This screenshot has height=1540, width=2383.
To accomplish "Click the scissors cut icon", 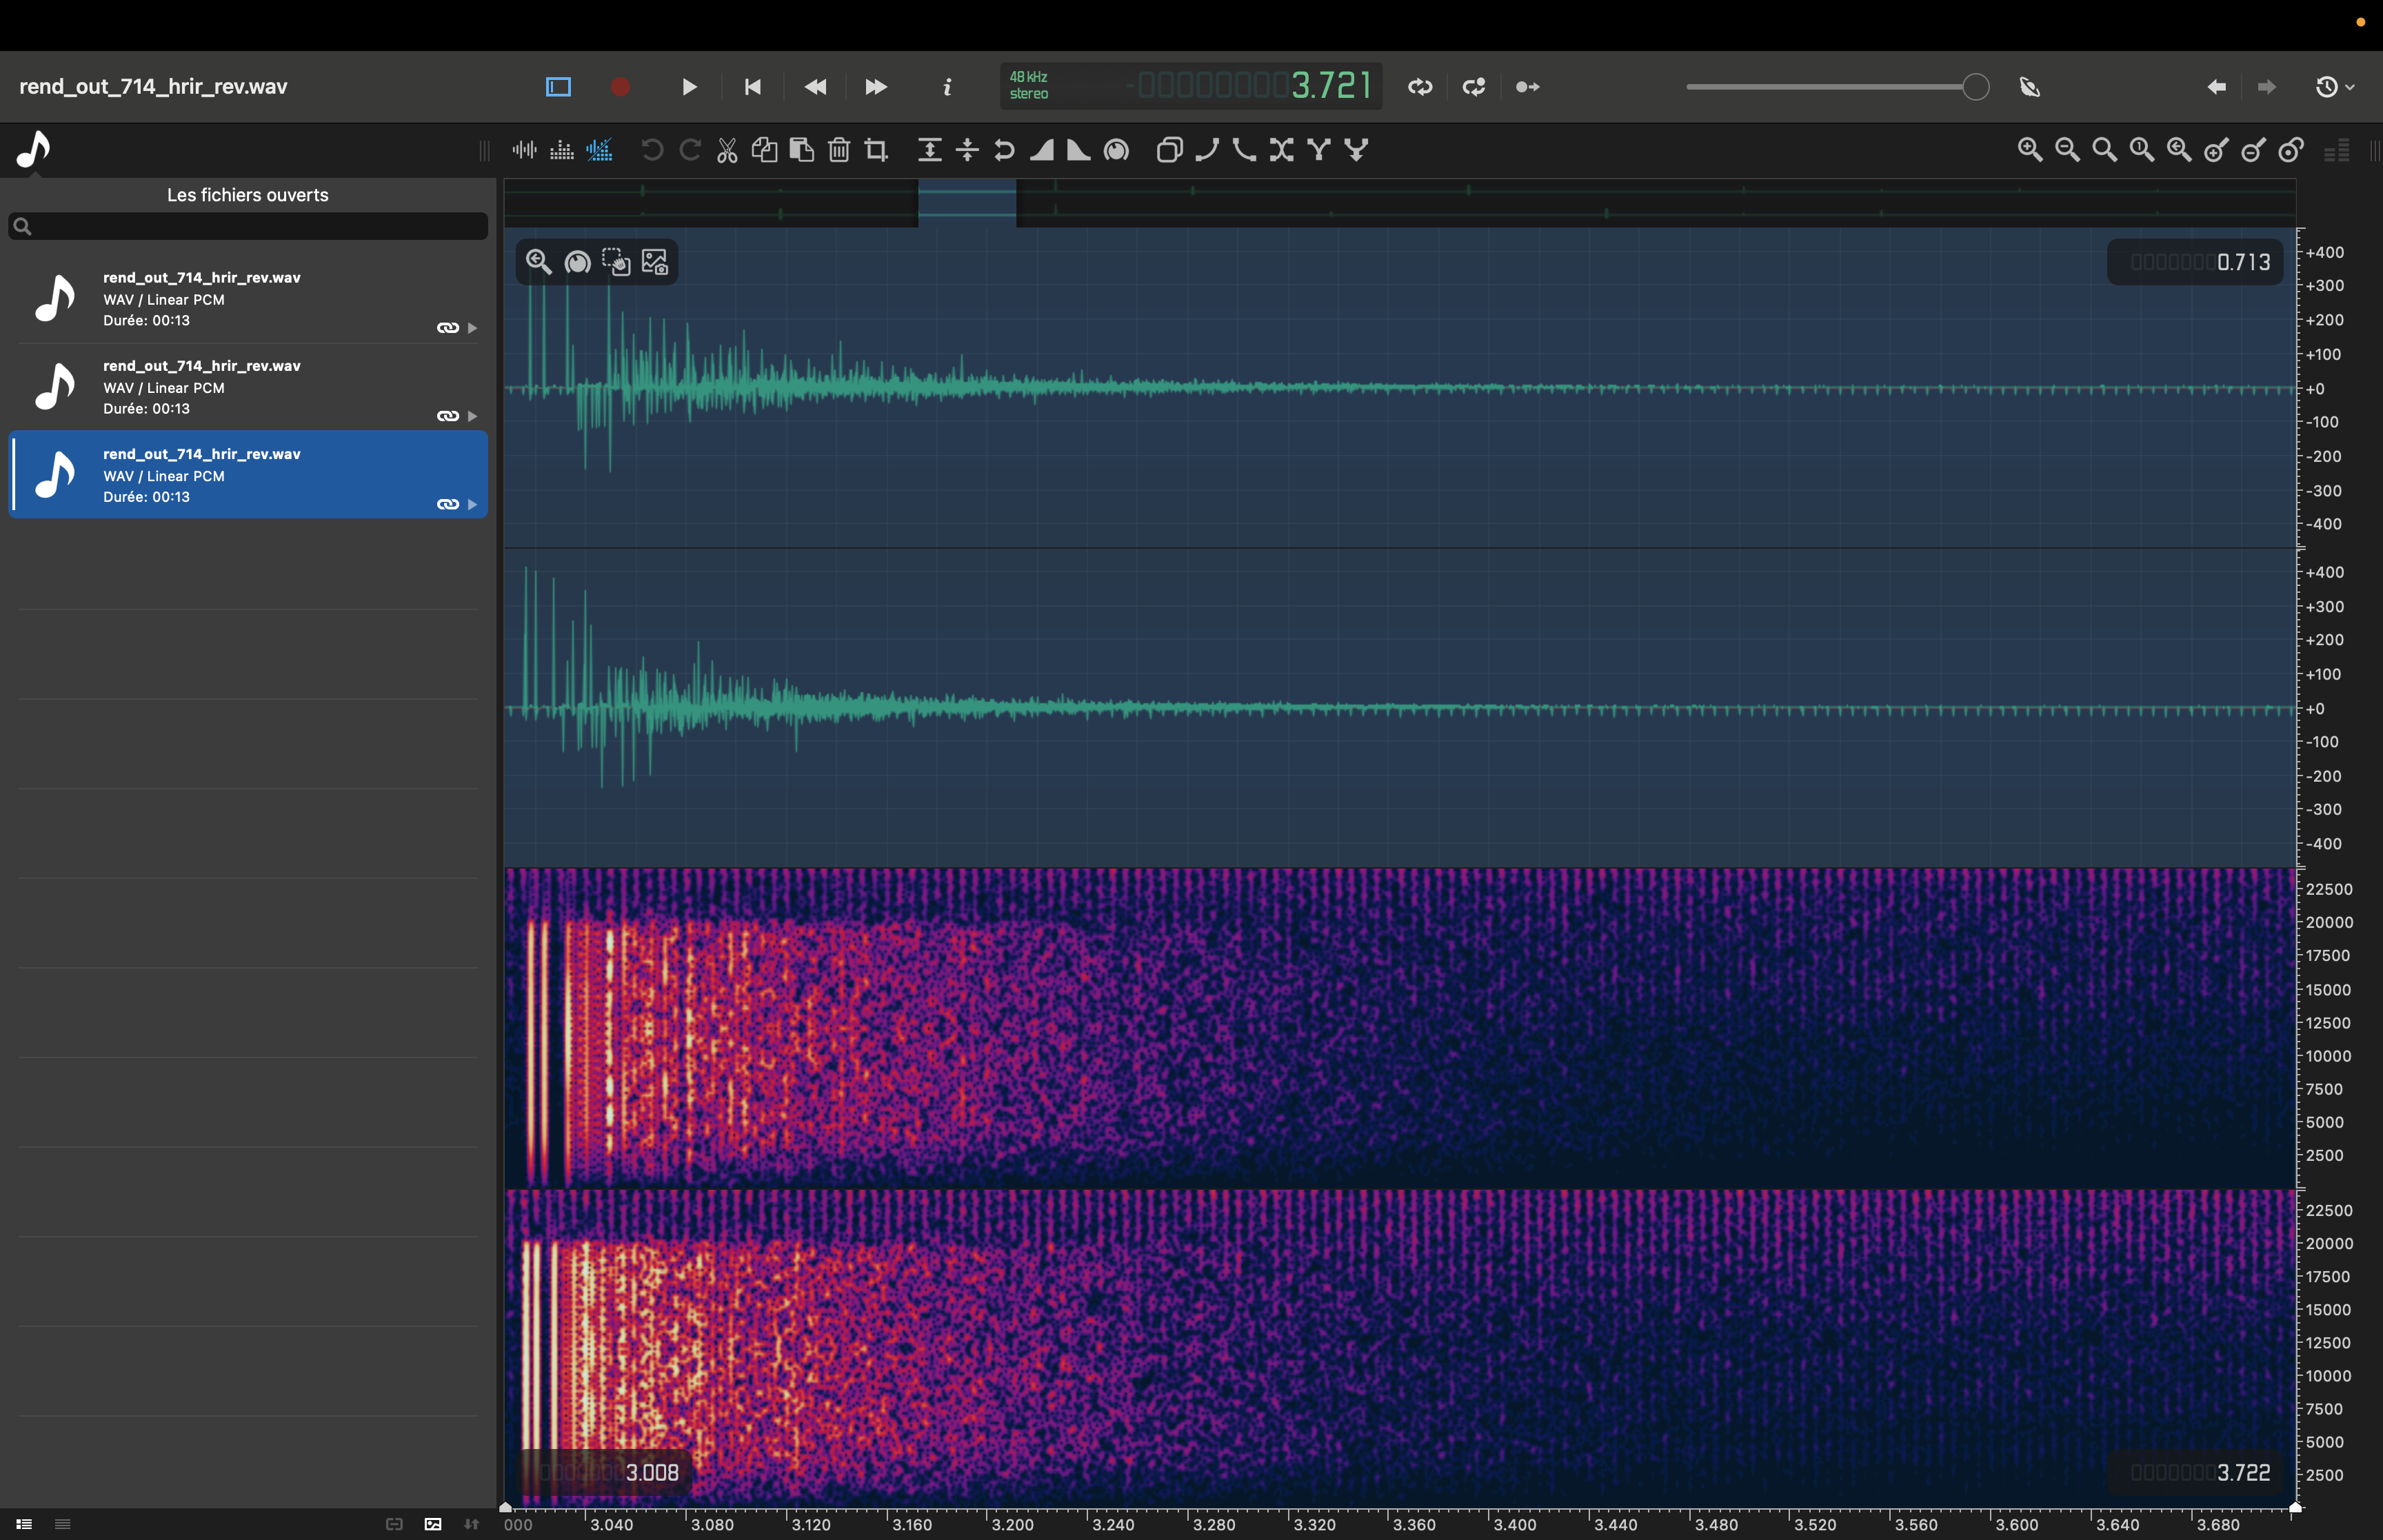I will [727, 150].
